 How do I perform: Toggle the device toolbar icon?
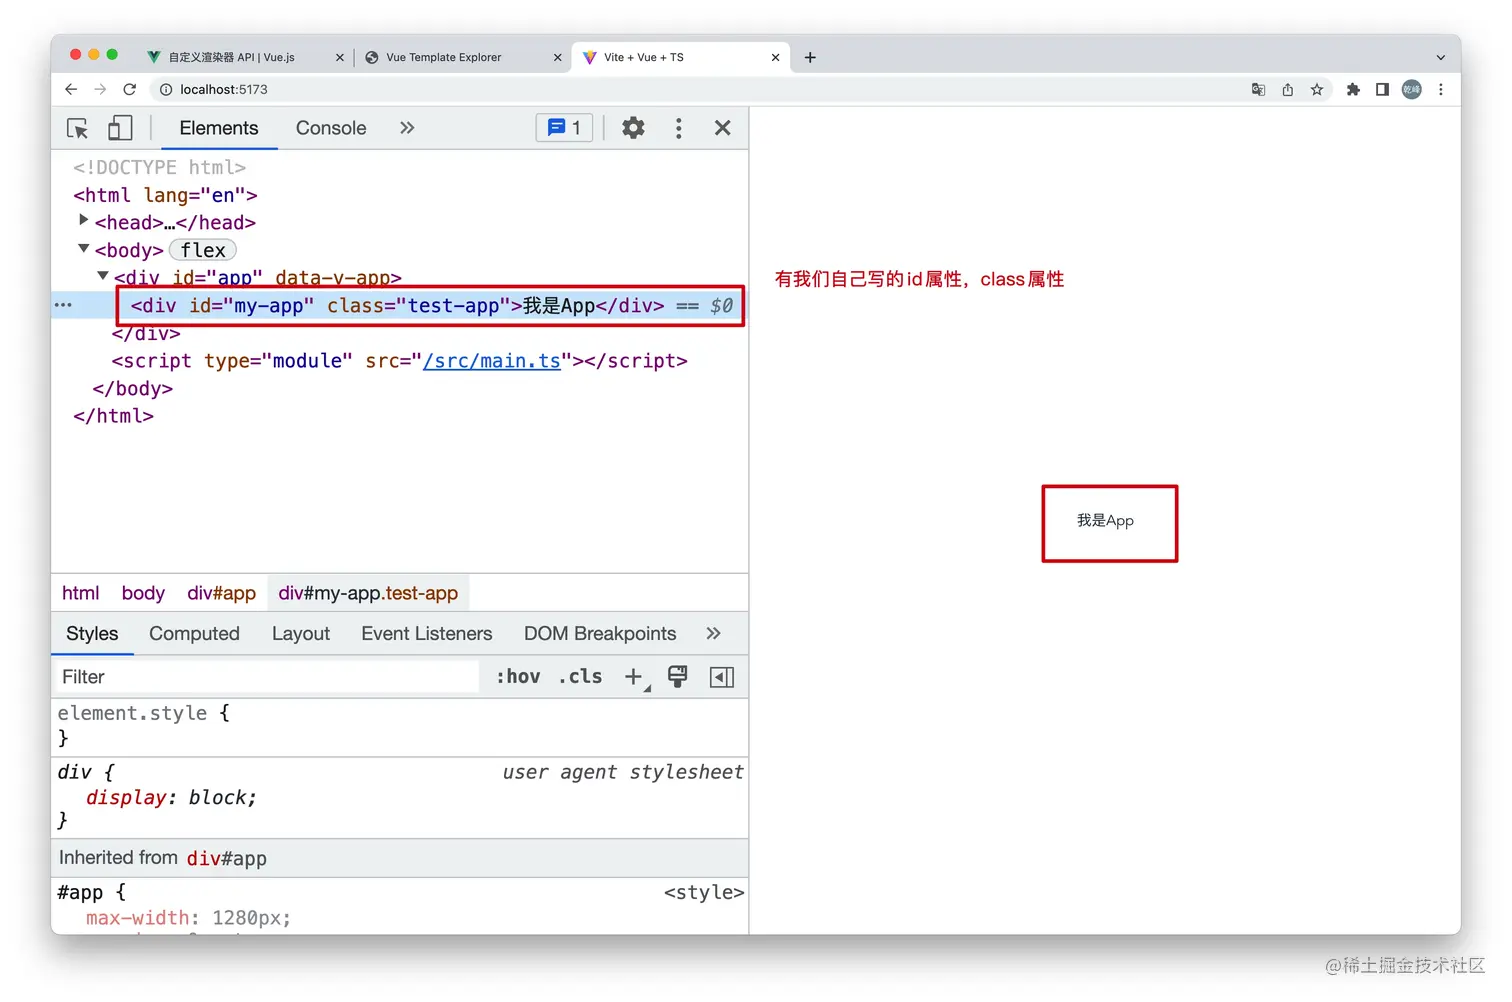120,128
